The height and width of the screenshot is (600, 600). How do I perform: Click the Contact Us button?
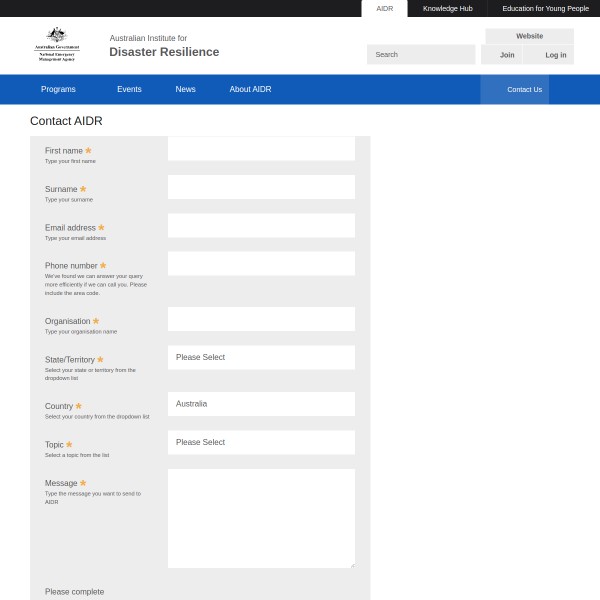coord(523,89)
